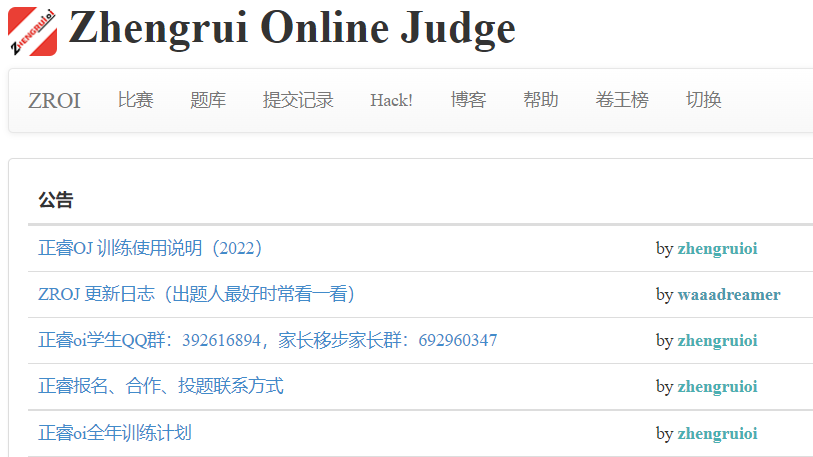Click the Zhengrui OI red logo icon
The height and width of the screenshot is (457, 813).
33,31
